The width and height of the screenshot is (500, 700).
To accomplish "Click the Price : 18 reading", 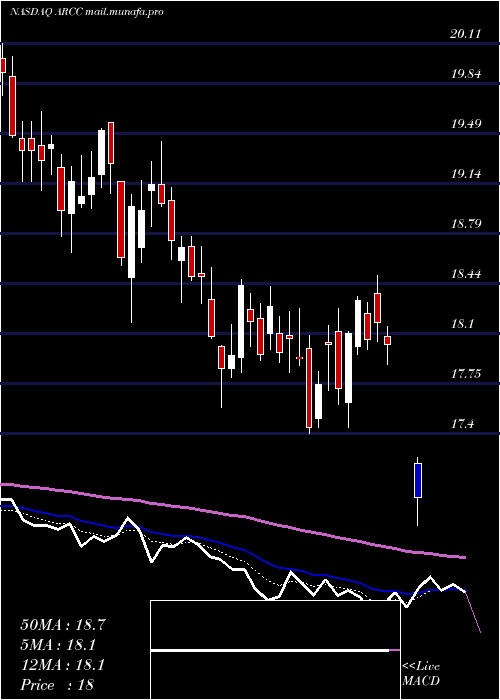I will (57, 685).
